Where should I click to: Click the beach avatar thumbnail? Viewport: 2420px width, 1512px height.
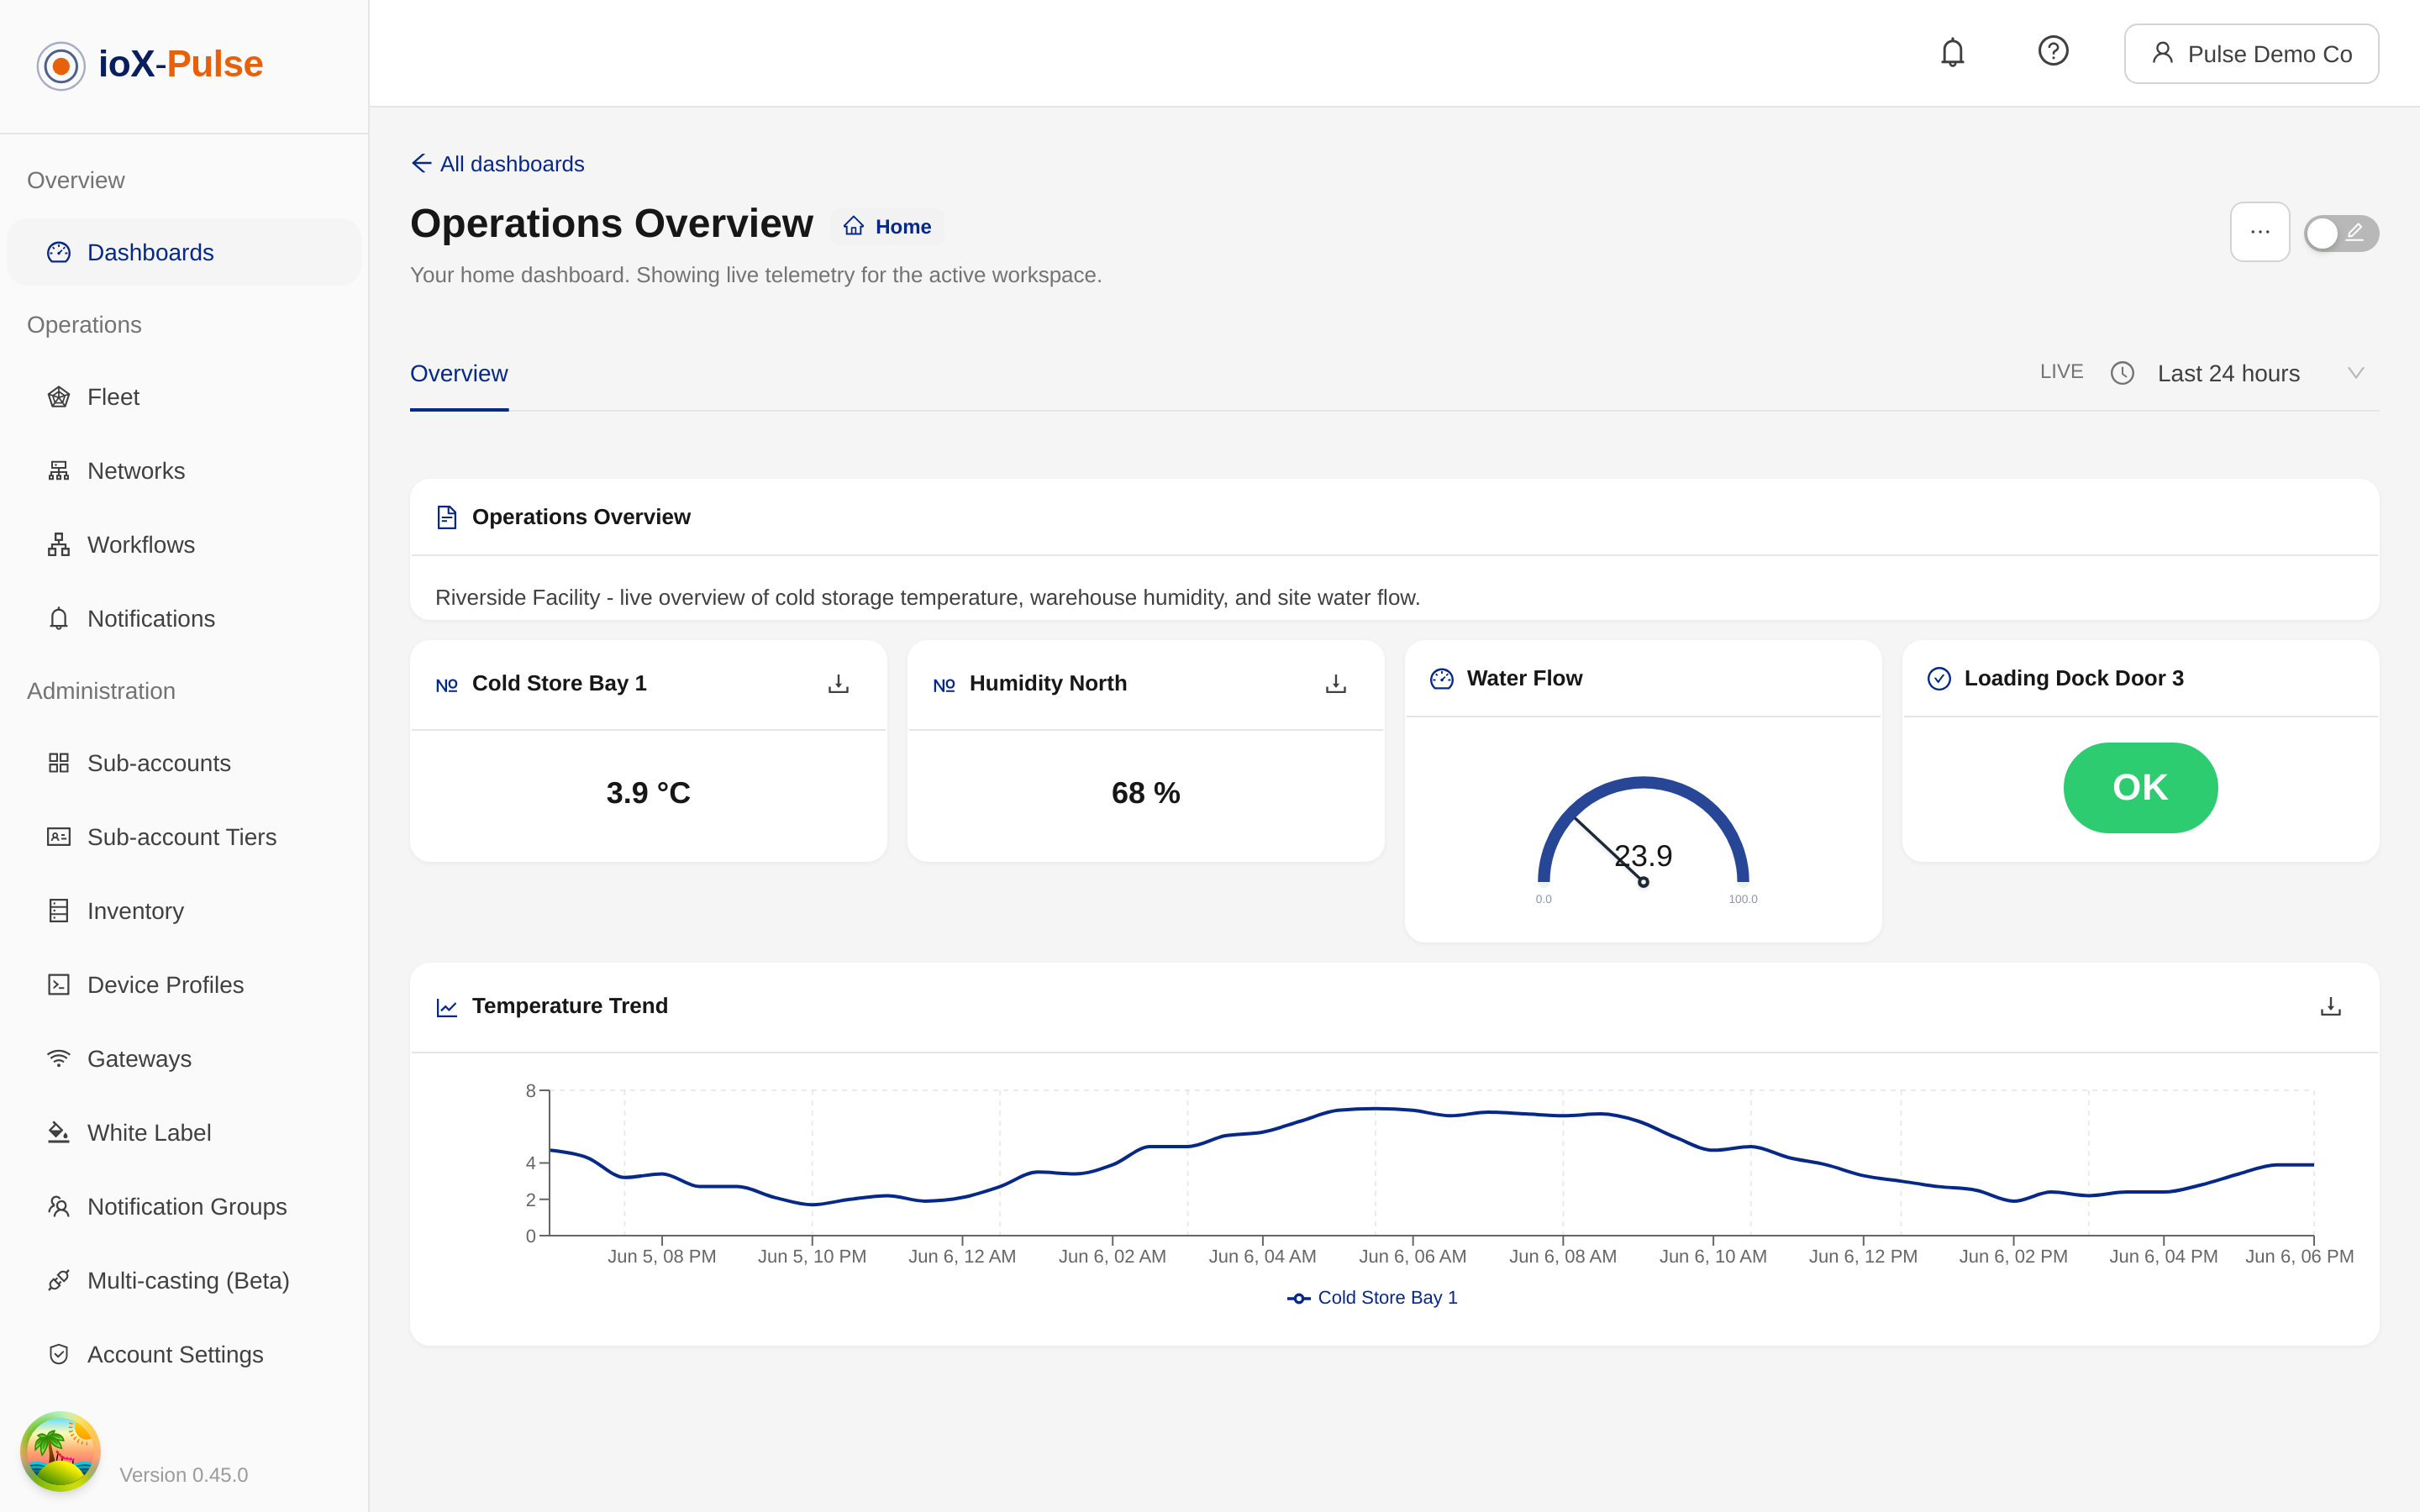click(x=60, y=1452)
